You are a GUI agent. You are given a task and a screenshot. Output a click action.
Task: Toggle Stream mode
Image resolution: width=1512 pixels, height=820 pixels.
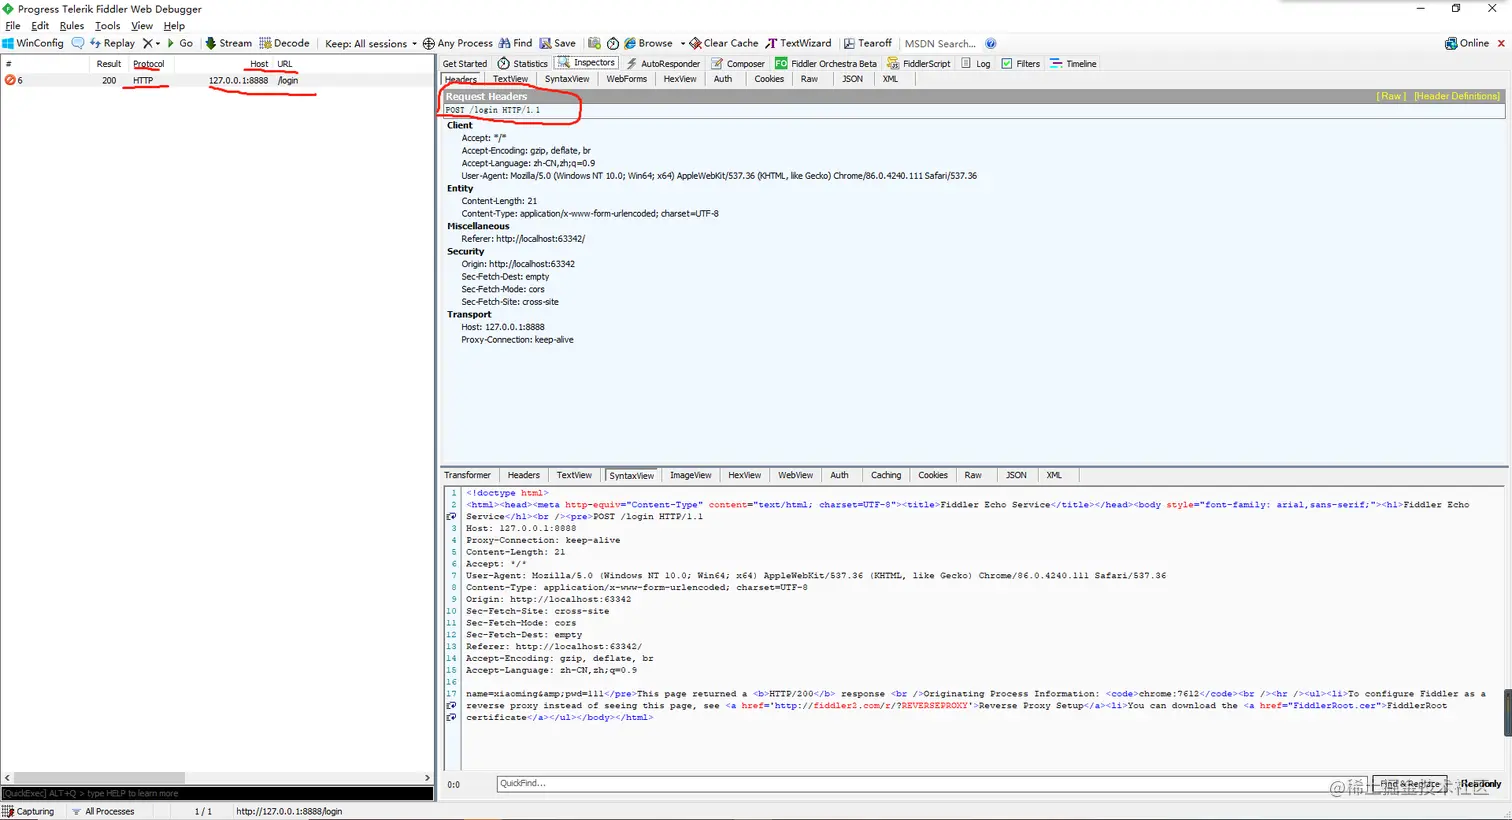point(229,43)
